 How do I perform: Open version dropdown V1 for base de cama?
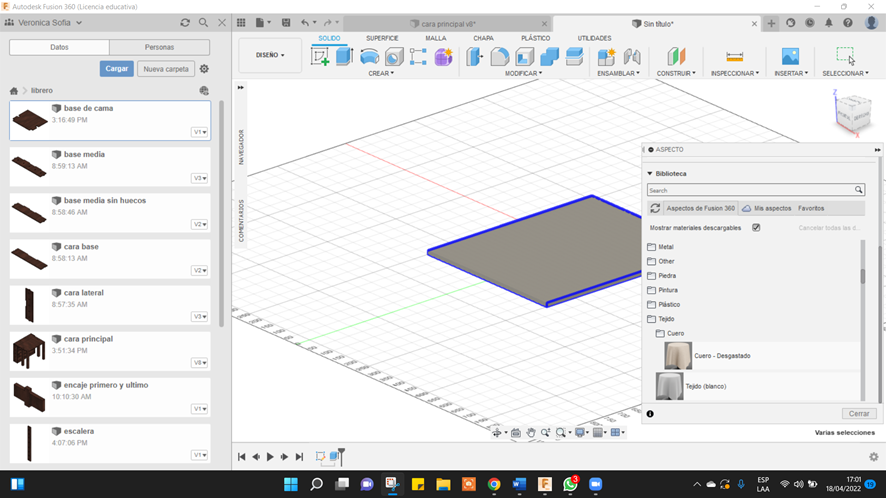199,132
